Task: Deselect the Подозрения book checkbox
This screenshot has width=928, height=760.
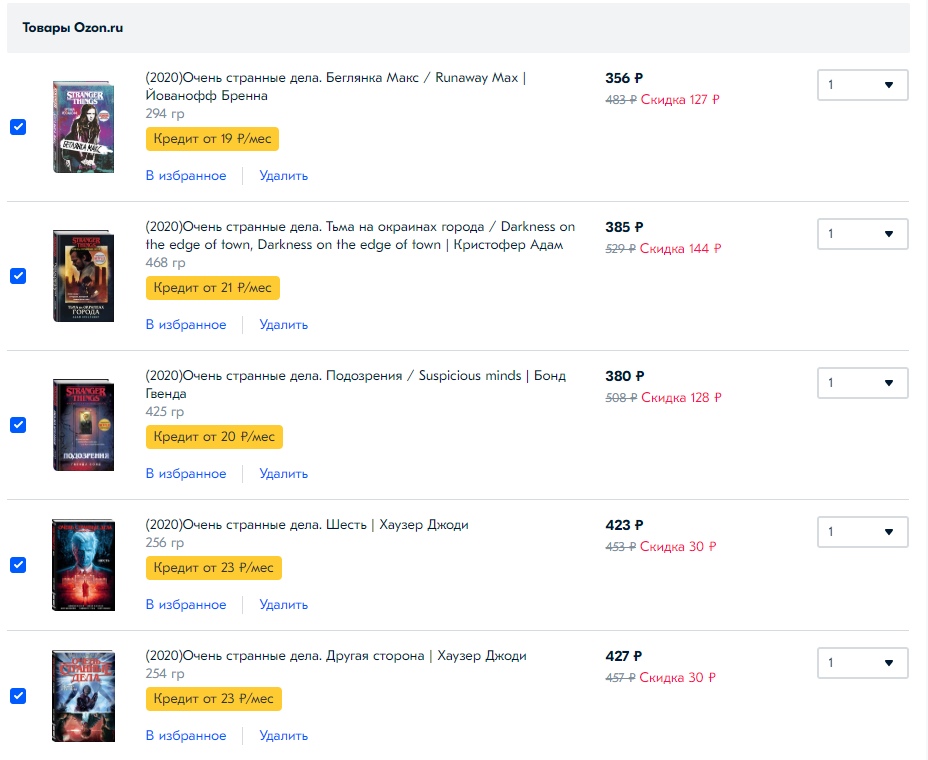Action: coord(18,425)
